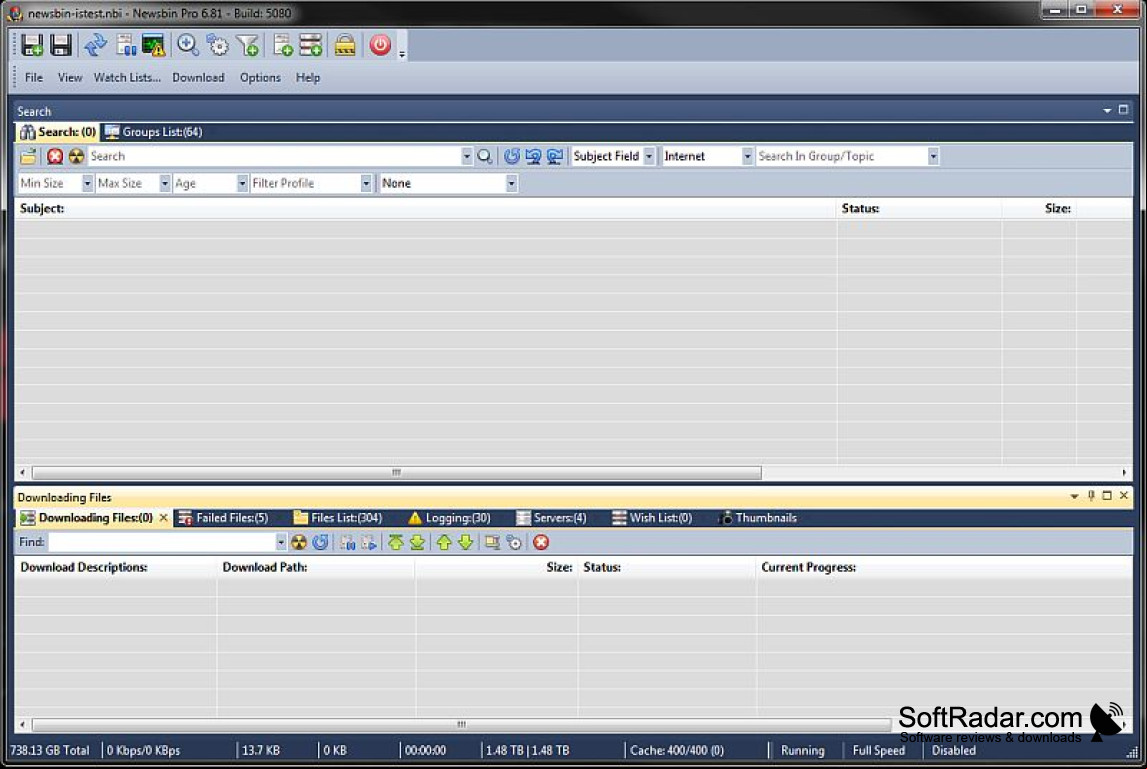Screen dimensions: 1147x769
Task: Click the blue refresh icon in download toolbar
Action: click(x=320, y=542)
